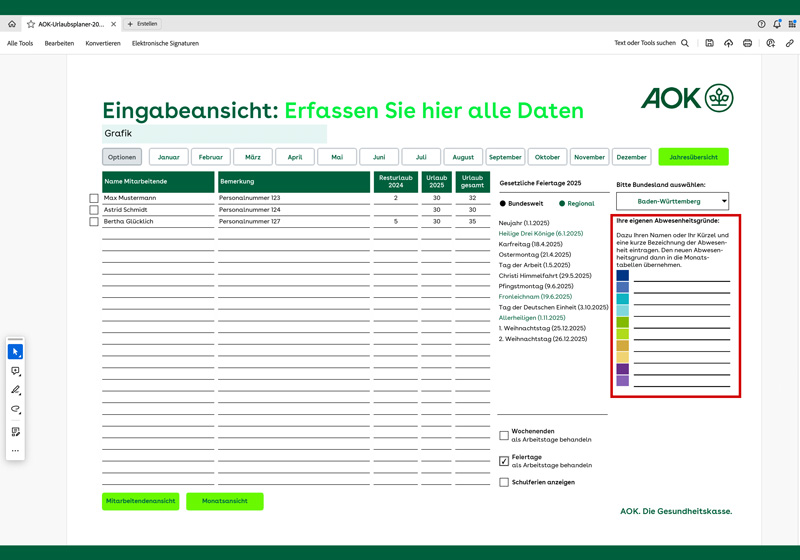Open the help question mark icon
Image resolution: width=800 pixels, height=560 pixels.
(761, 24)
